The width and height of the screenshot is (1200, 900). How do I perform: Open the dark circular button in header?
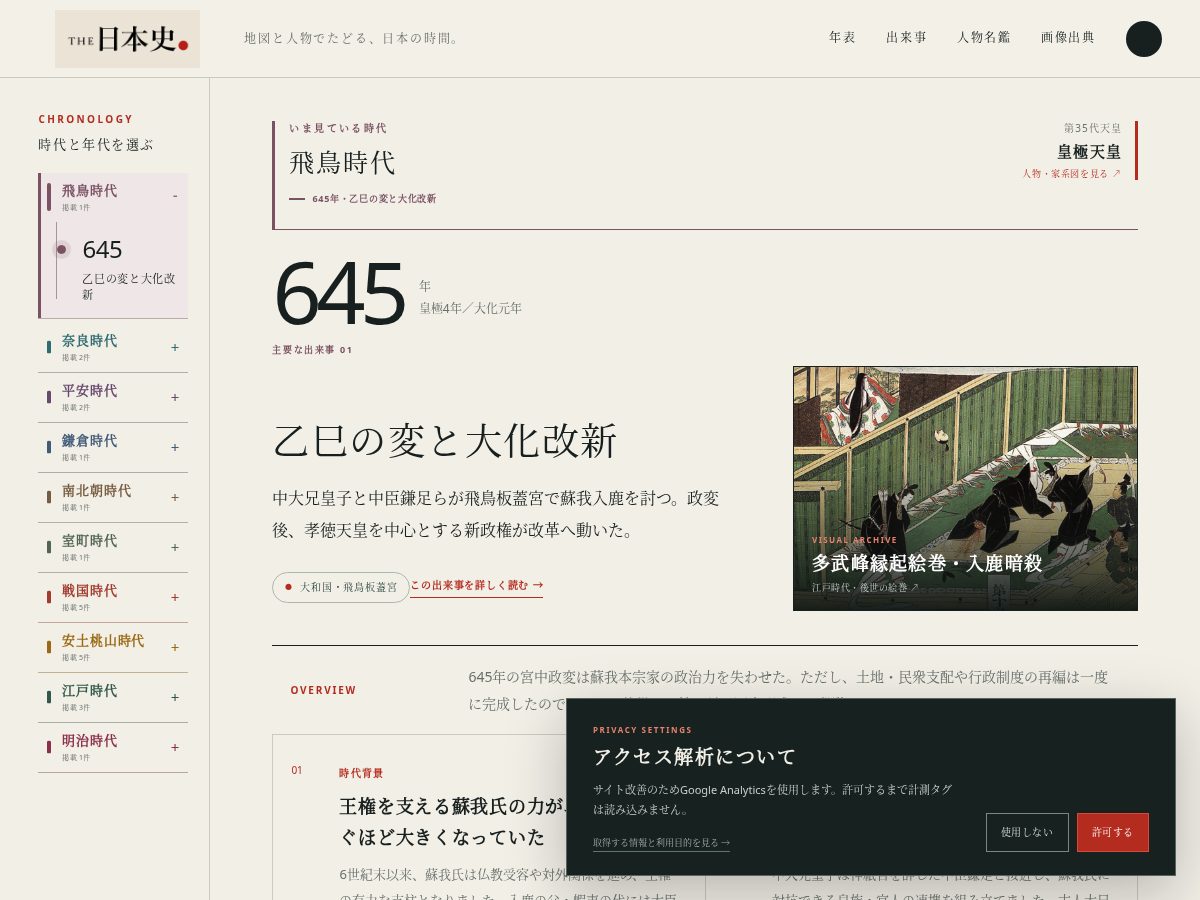[x=1143, y=39]
